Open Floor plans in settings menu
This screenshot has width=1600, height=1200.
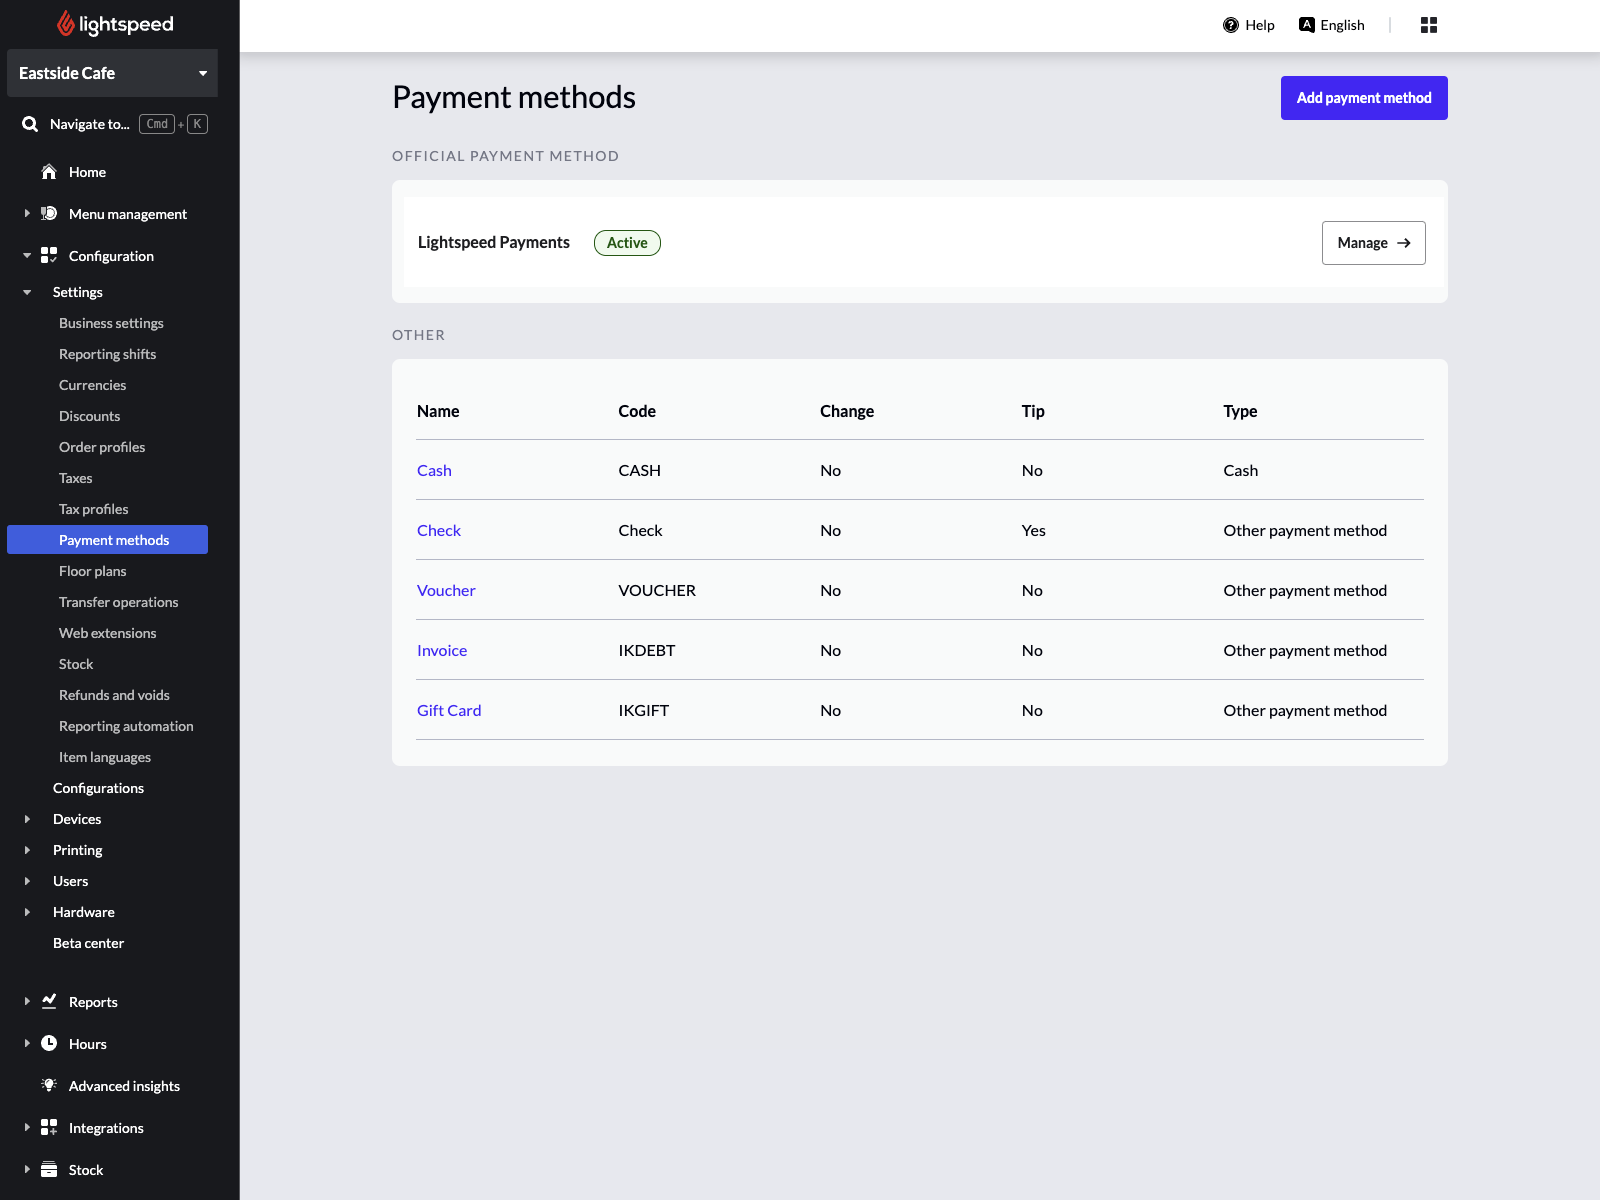click(x=92, y=571)
